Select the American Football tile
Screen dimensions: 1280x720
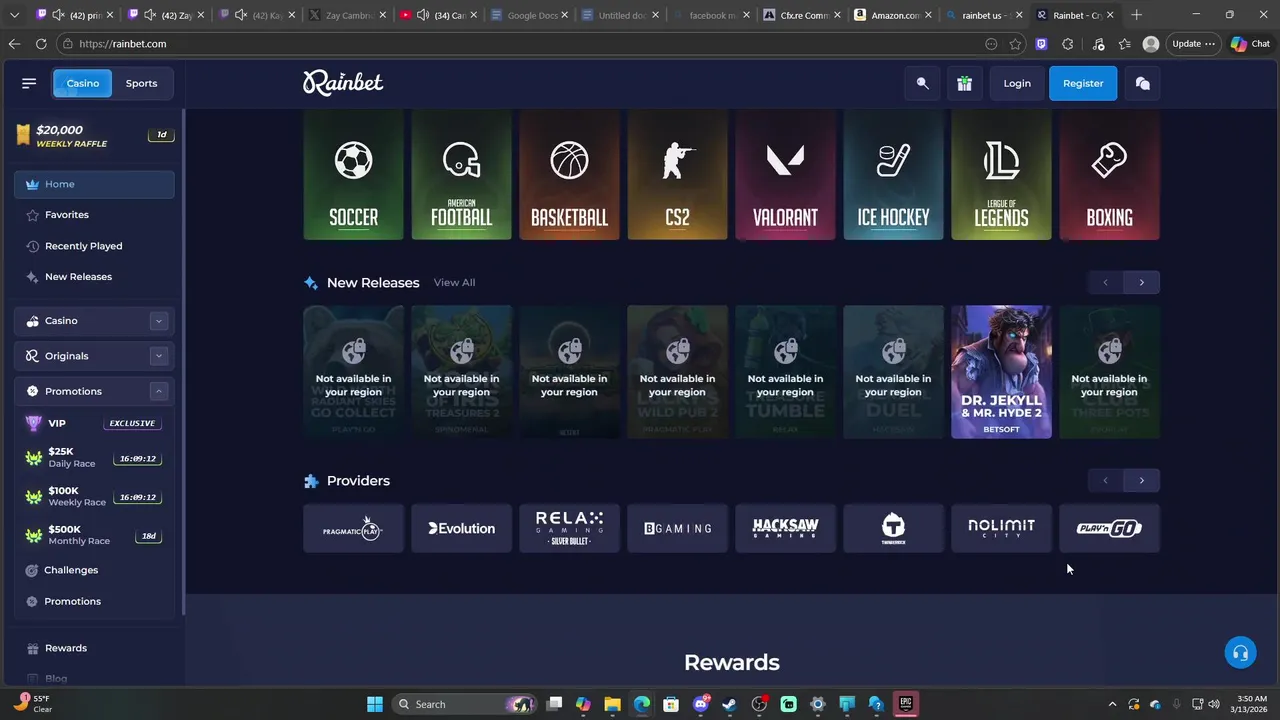coord(461,175)
